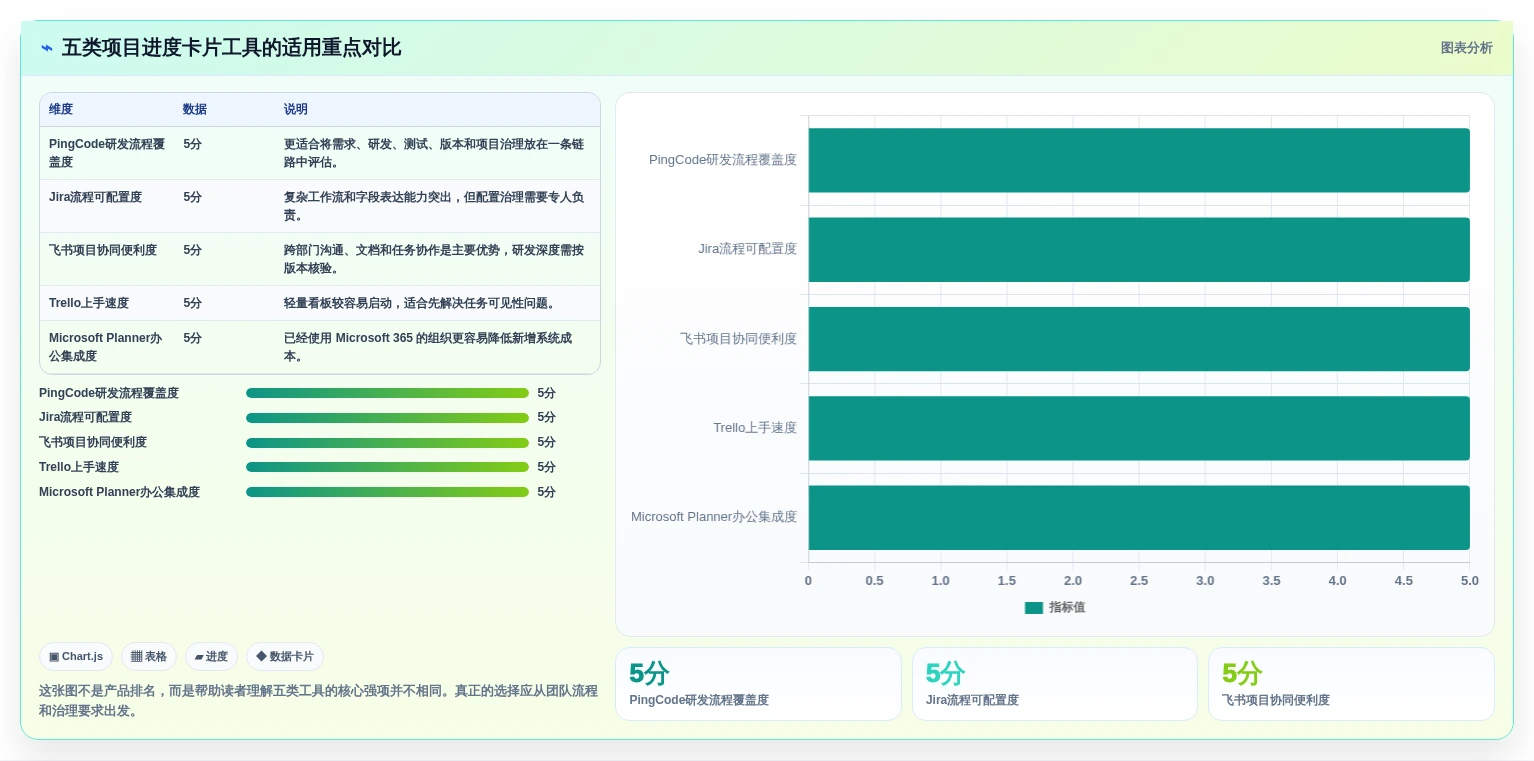Click the Jira流程可配置度 chart bar
Viewport: 1534px width, 761px height.
(1139, 250)
